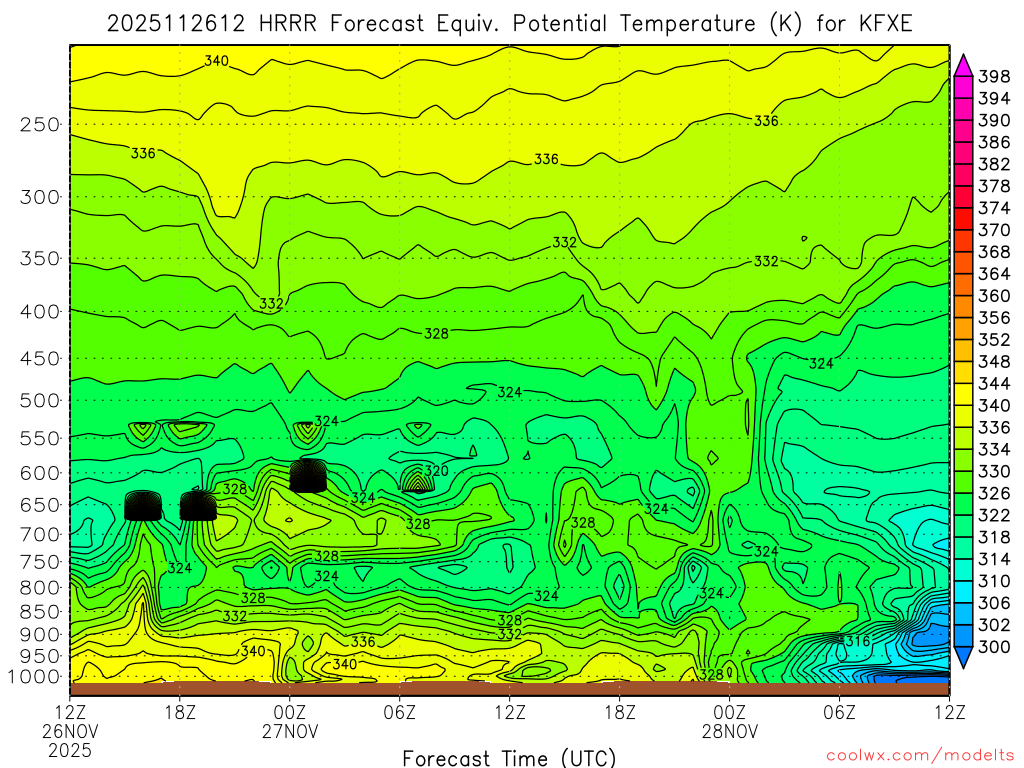Click the 00Z time label above 28NOV
1024x768 pixels.
(730, 712)
